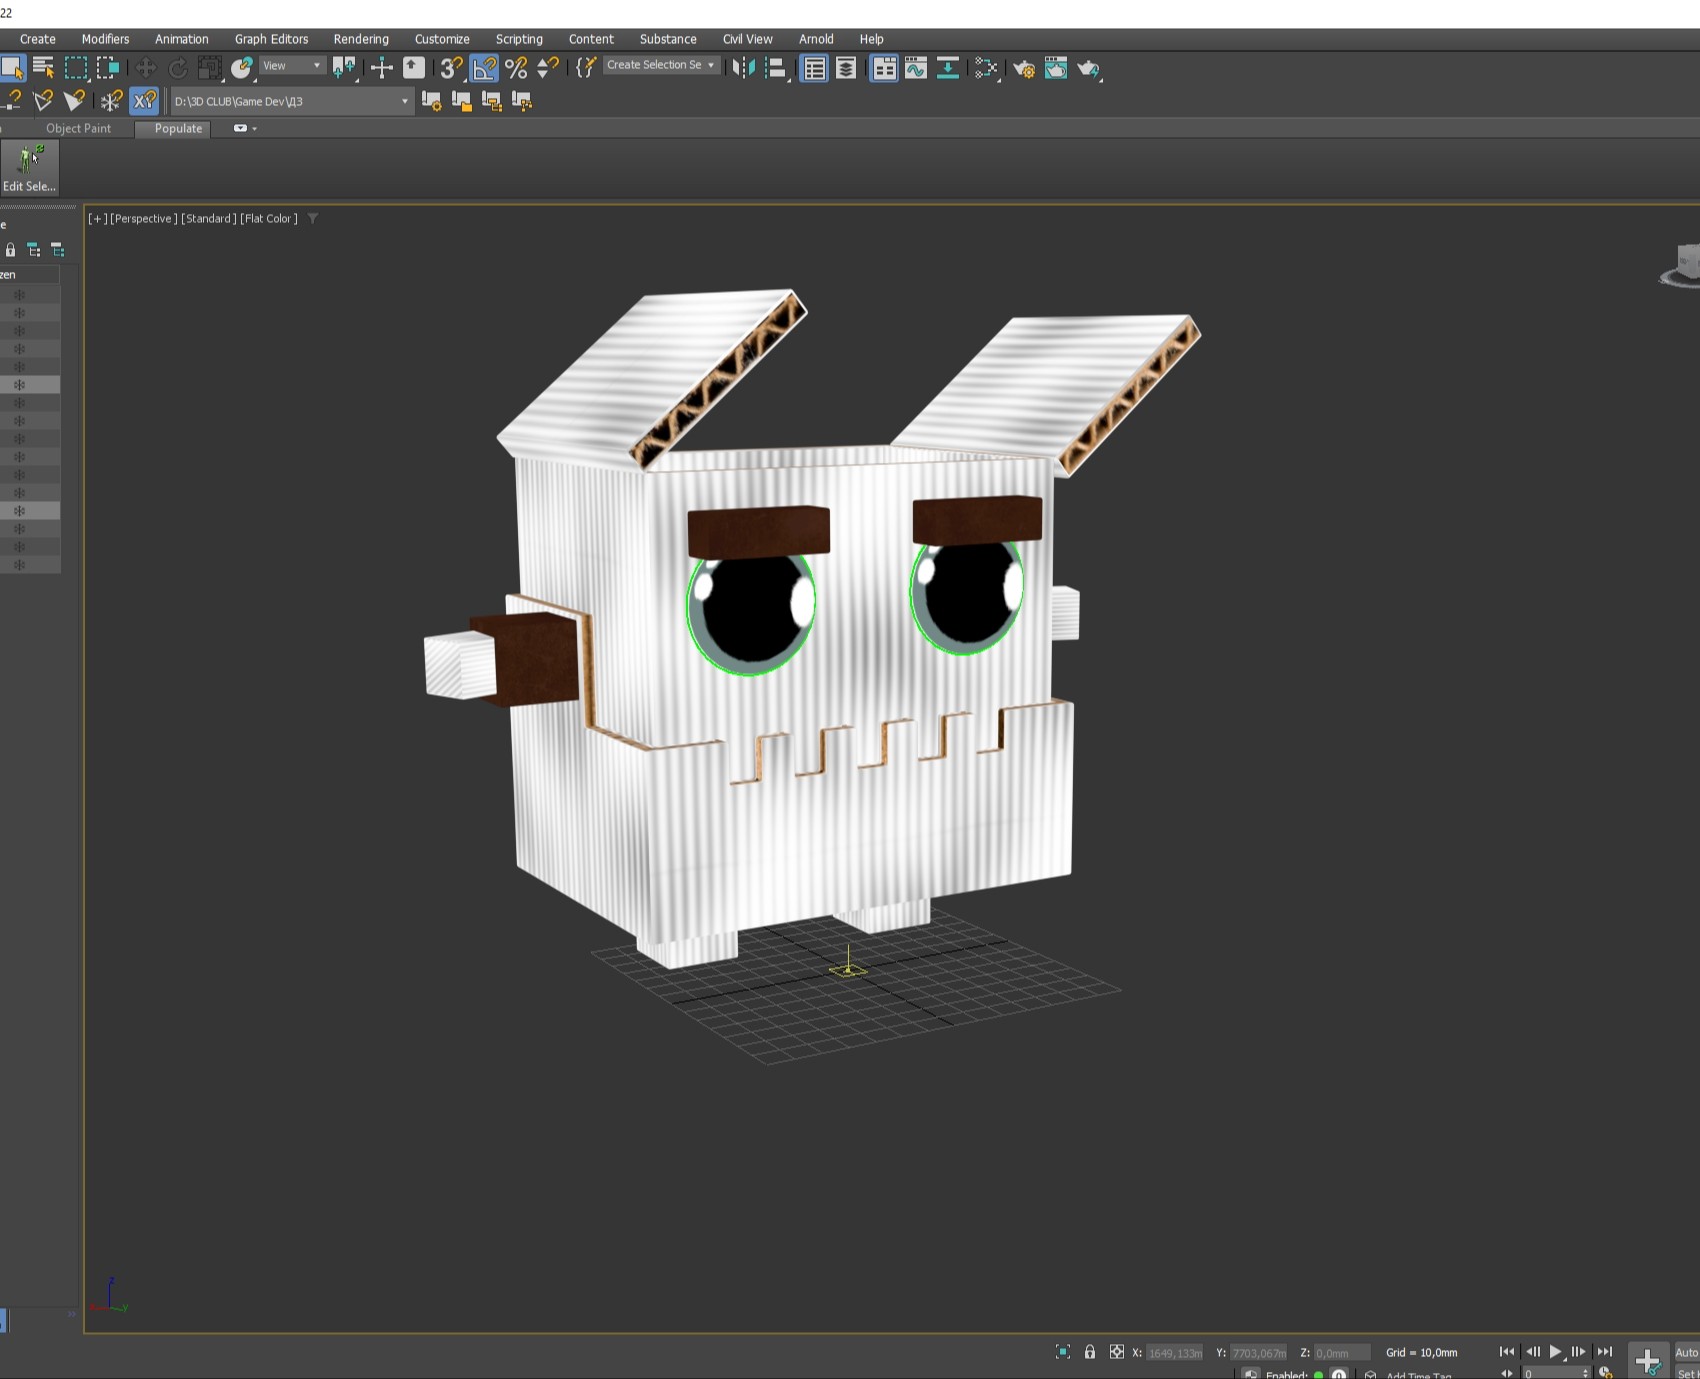Viewport: 1700px width, 1379px height.
Task: Toggle the 3D Snaps button
Action: coord(451,68)
